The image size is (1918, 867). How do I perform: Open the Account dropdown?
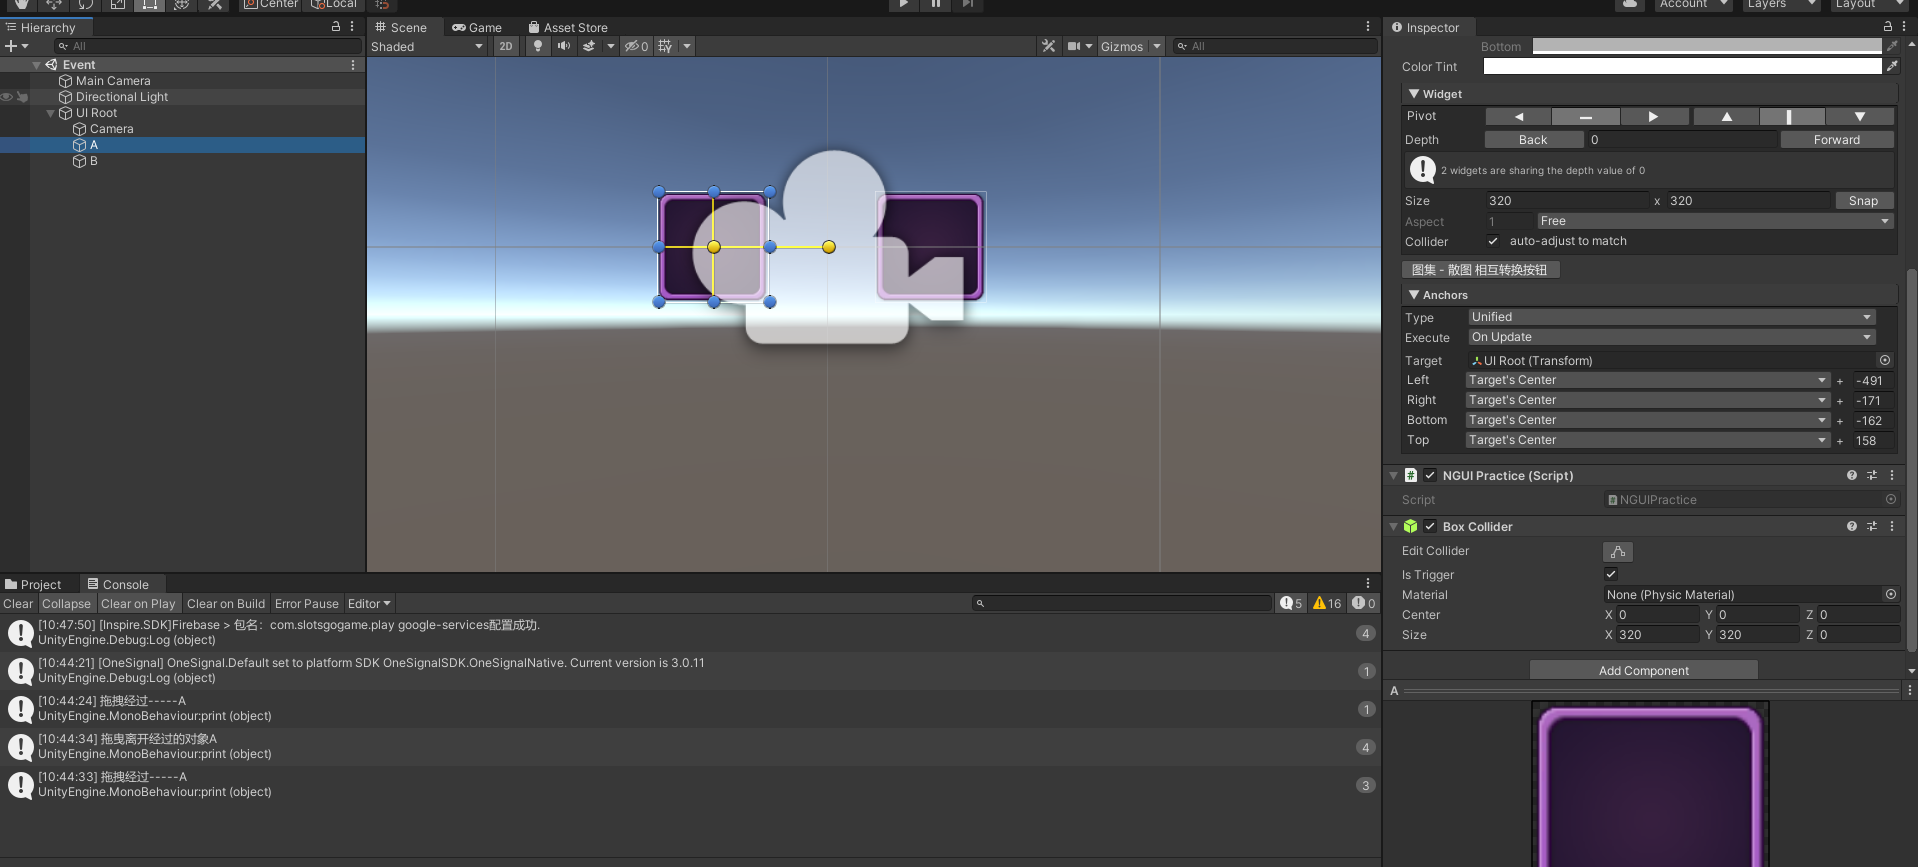tap(1693, 4)
